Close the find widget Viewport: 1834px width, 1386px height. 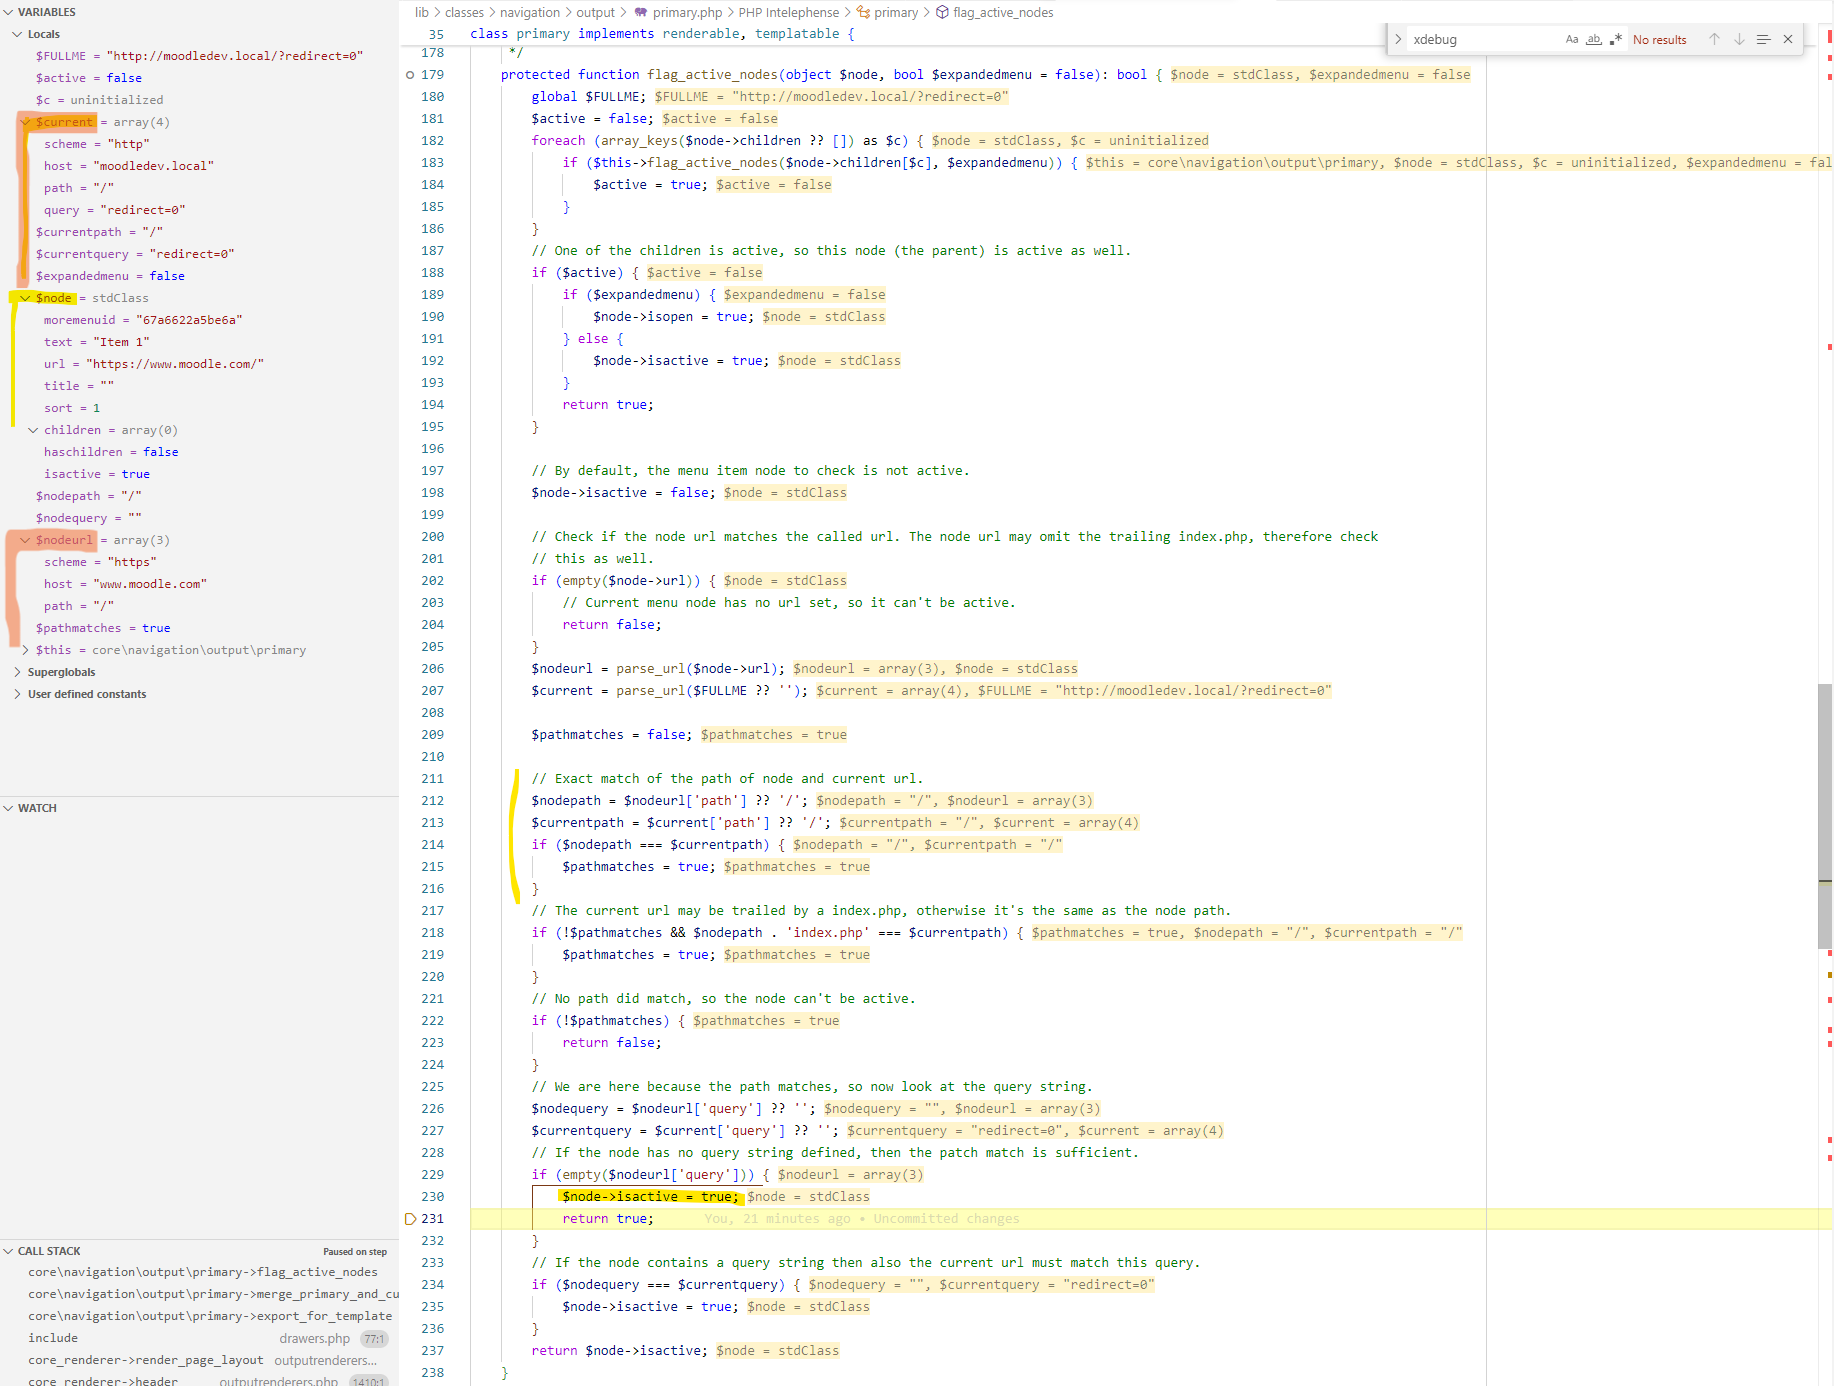click(1788, 39)
